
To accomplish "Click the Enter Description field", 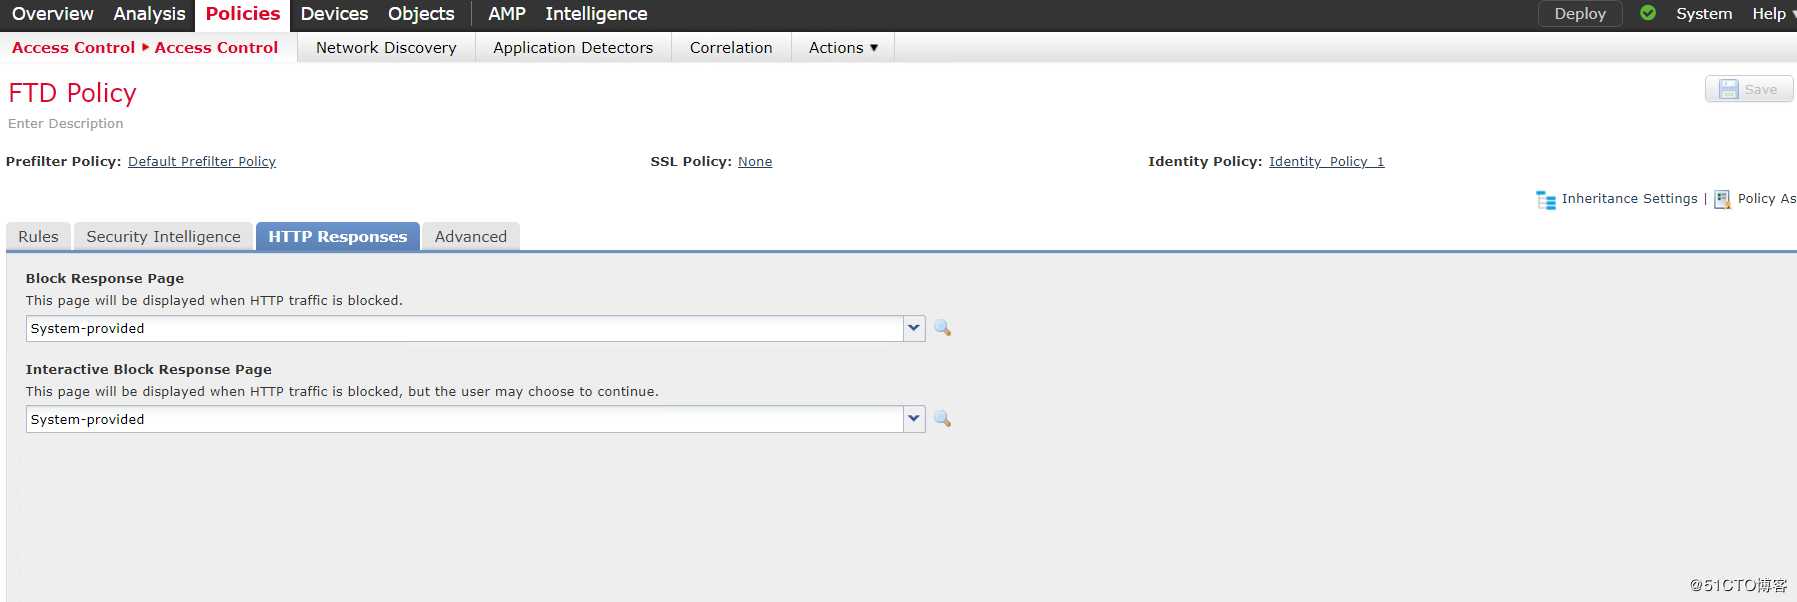I will point(66,124).
